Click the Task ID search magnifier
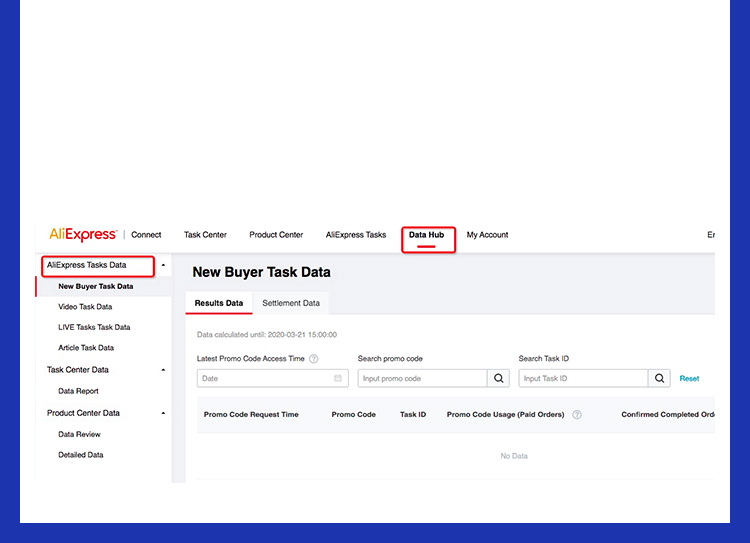This screenshot has width=750, height=543. click(659, 378)
